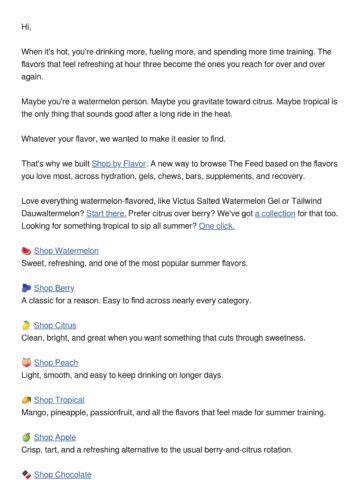Click the green apple emoji icon

point(26,437)
